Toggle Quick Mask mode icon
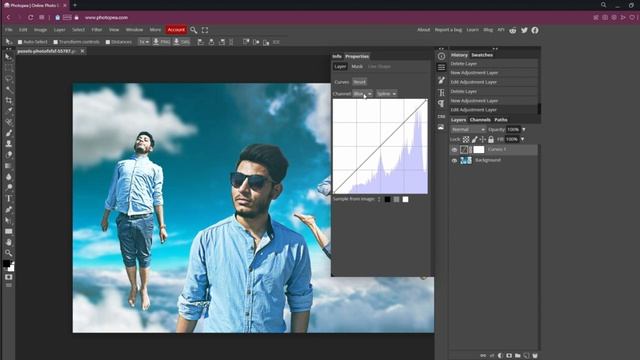Viewport: 640px width, 360px height. pyautogui.click(x=9, y=277)
